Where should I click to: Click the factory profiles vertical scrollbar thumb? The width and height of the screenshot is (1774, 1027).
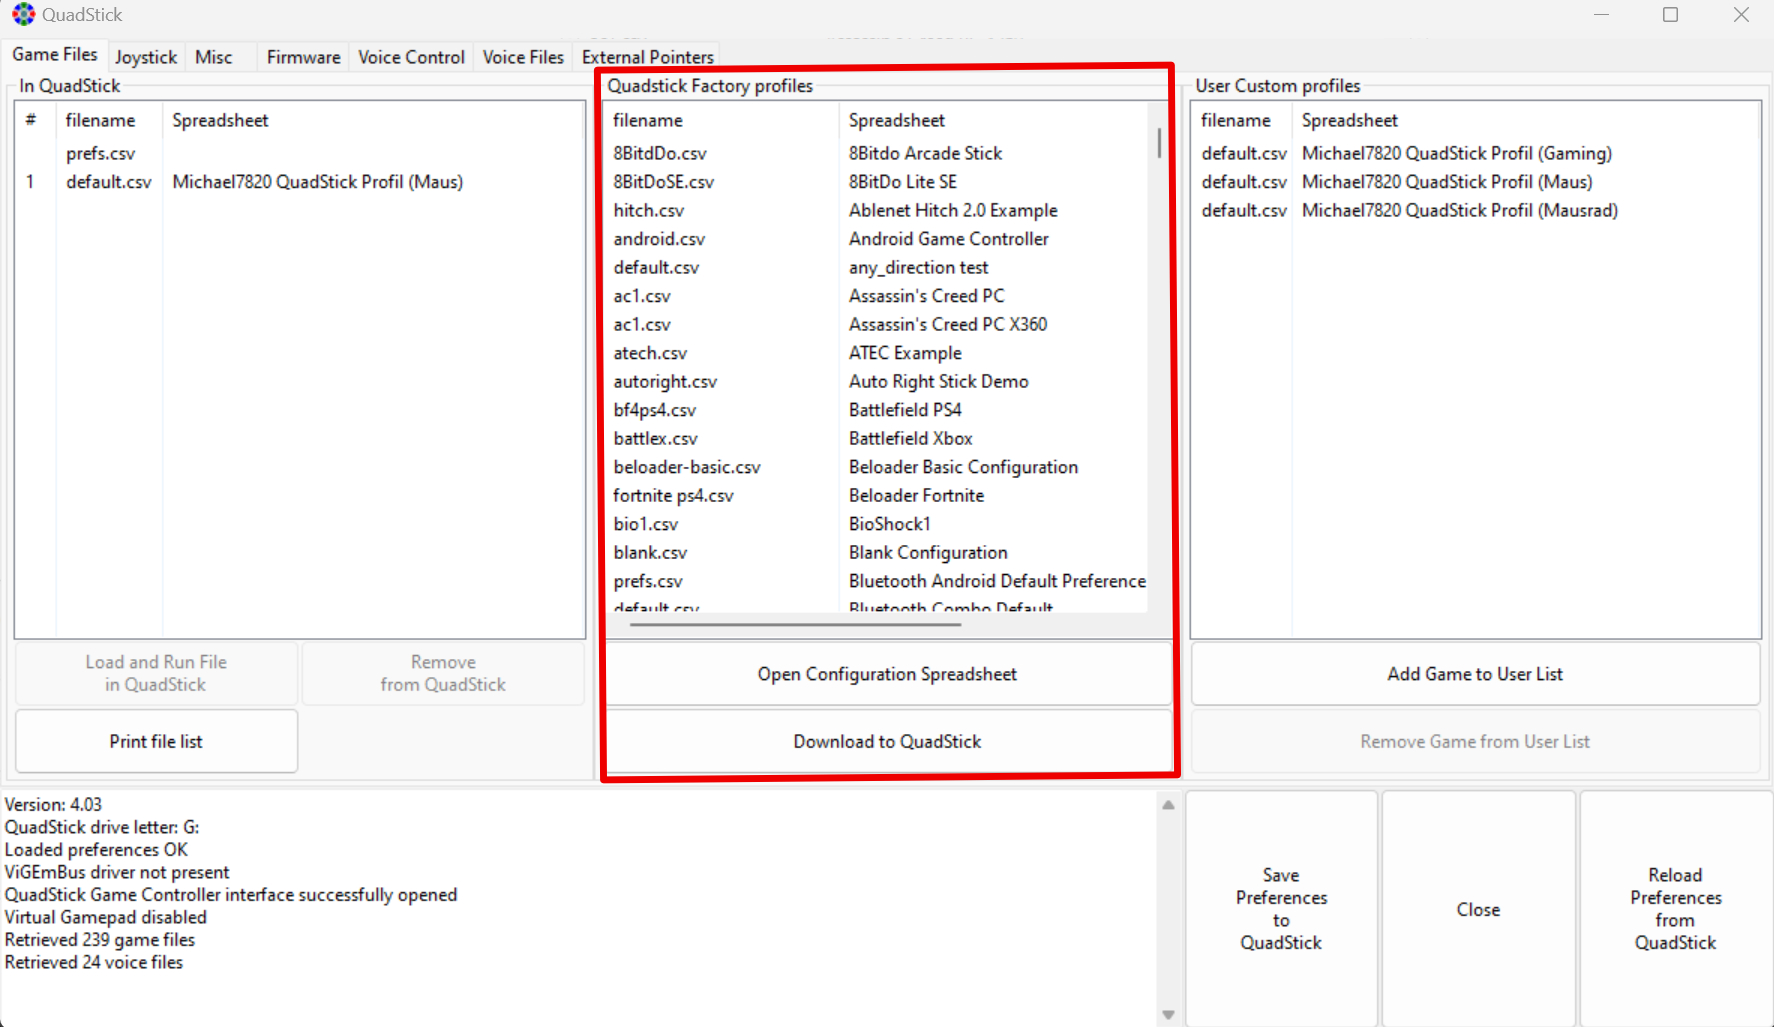click(x=1159, y=142)
